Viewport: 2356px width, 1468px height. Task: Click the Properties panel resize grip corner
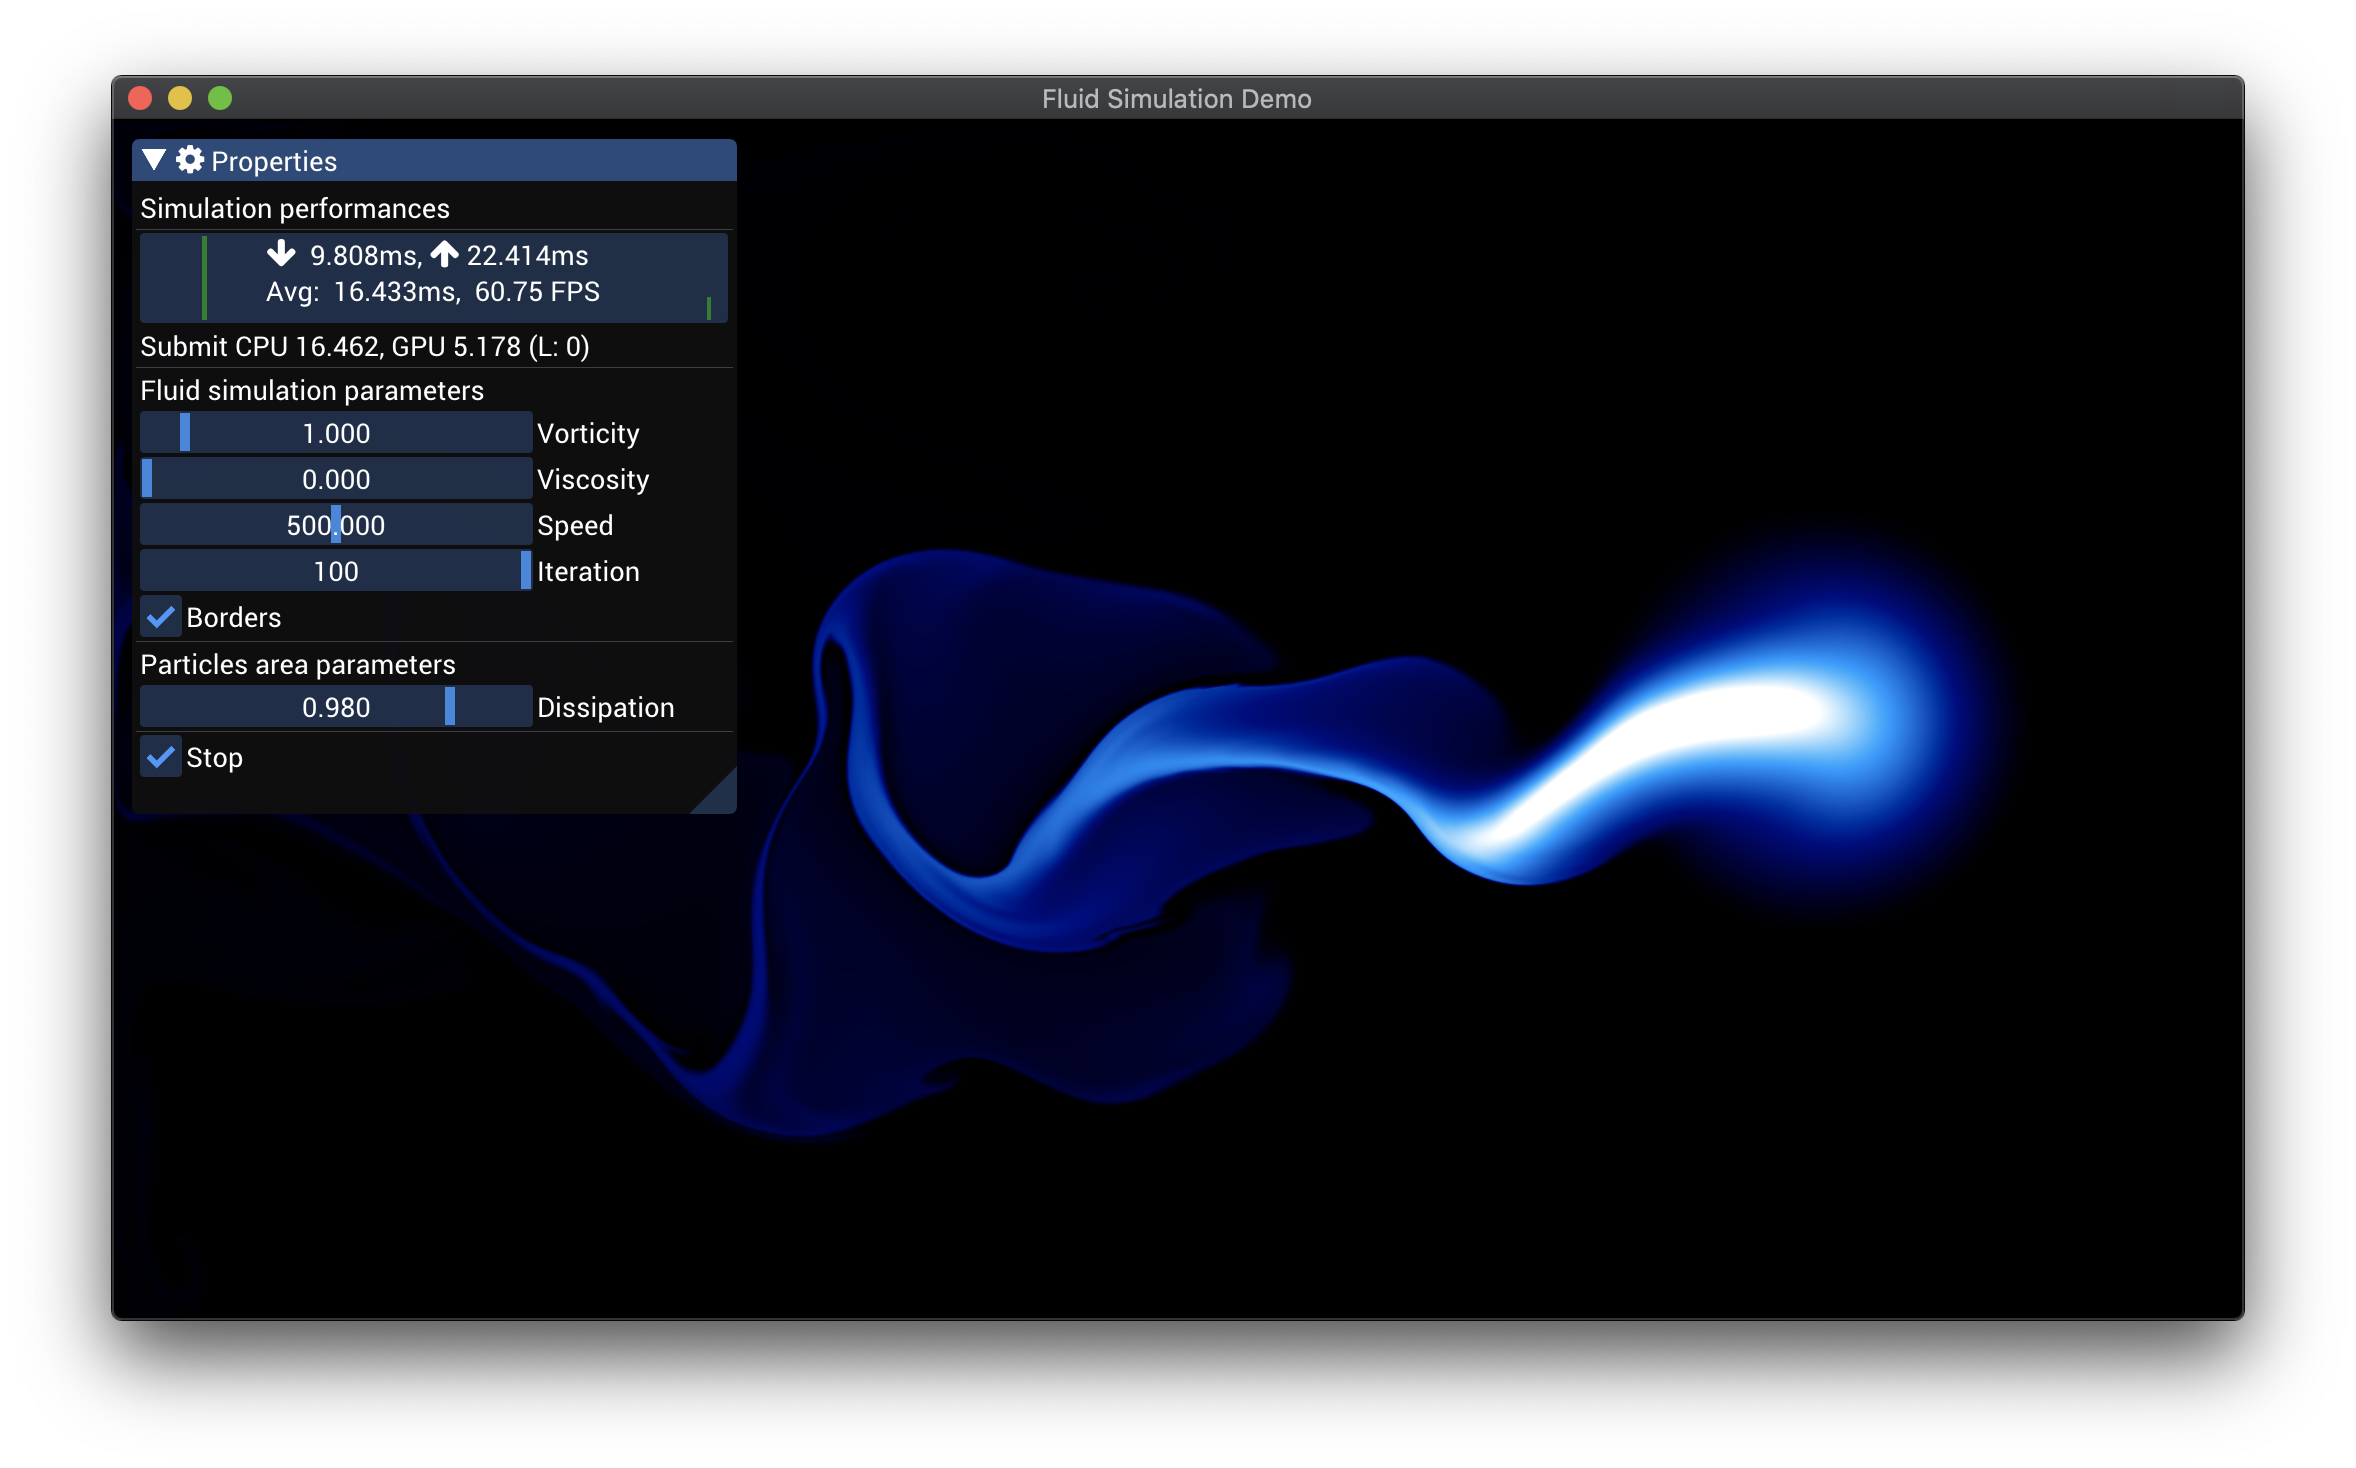point(723,799)
